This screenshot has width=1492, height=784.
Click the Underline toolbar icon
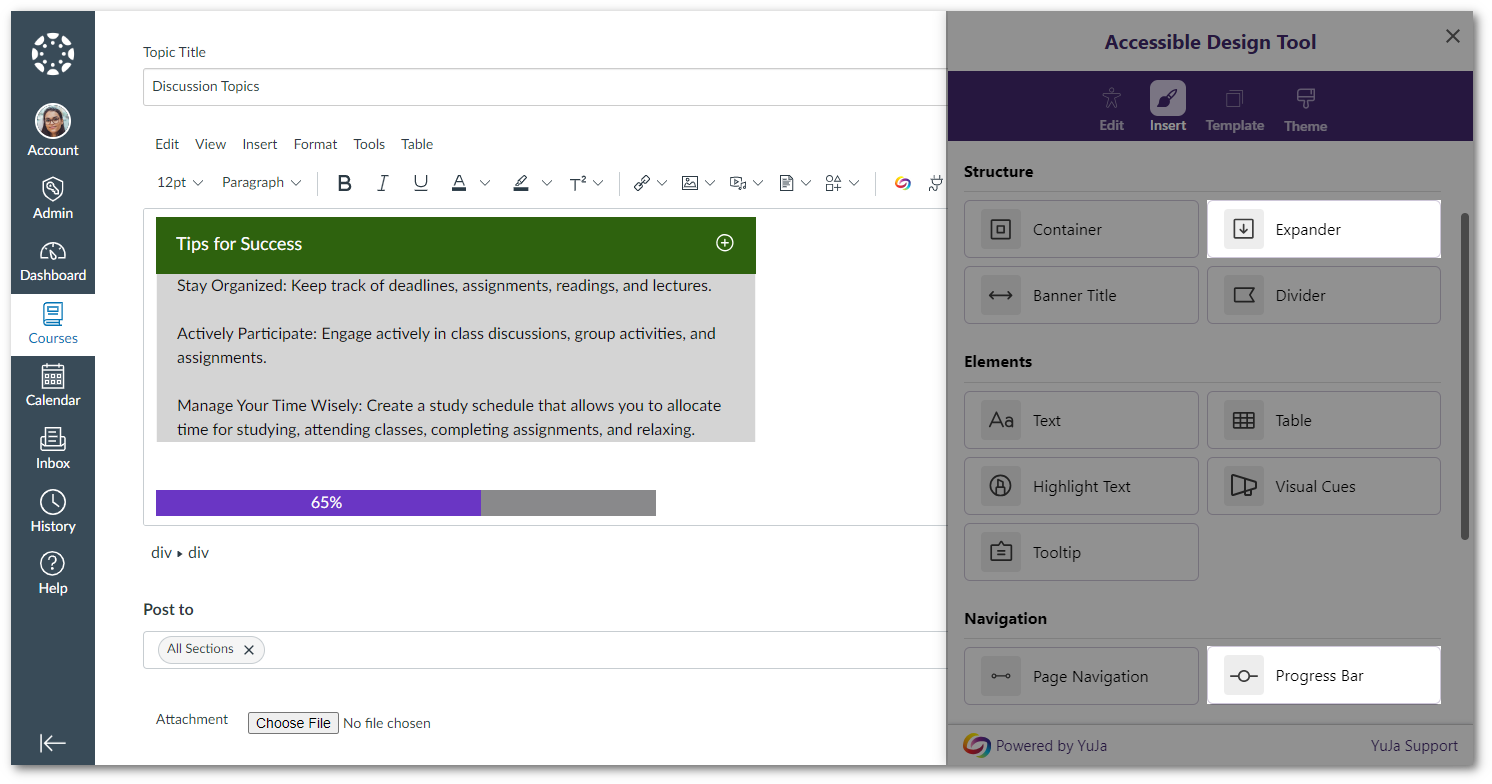tap(420, 183)
